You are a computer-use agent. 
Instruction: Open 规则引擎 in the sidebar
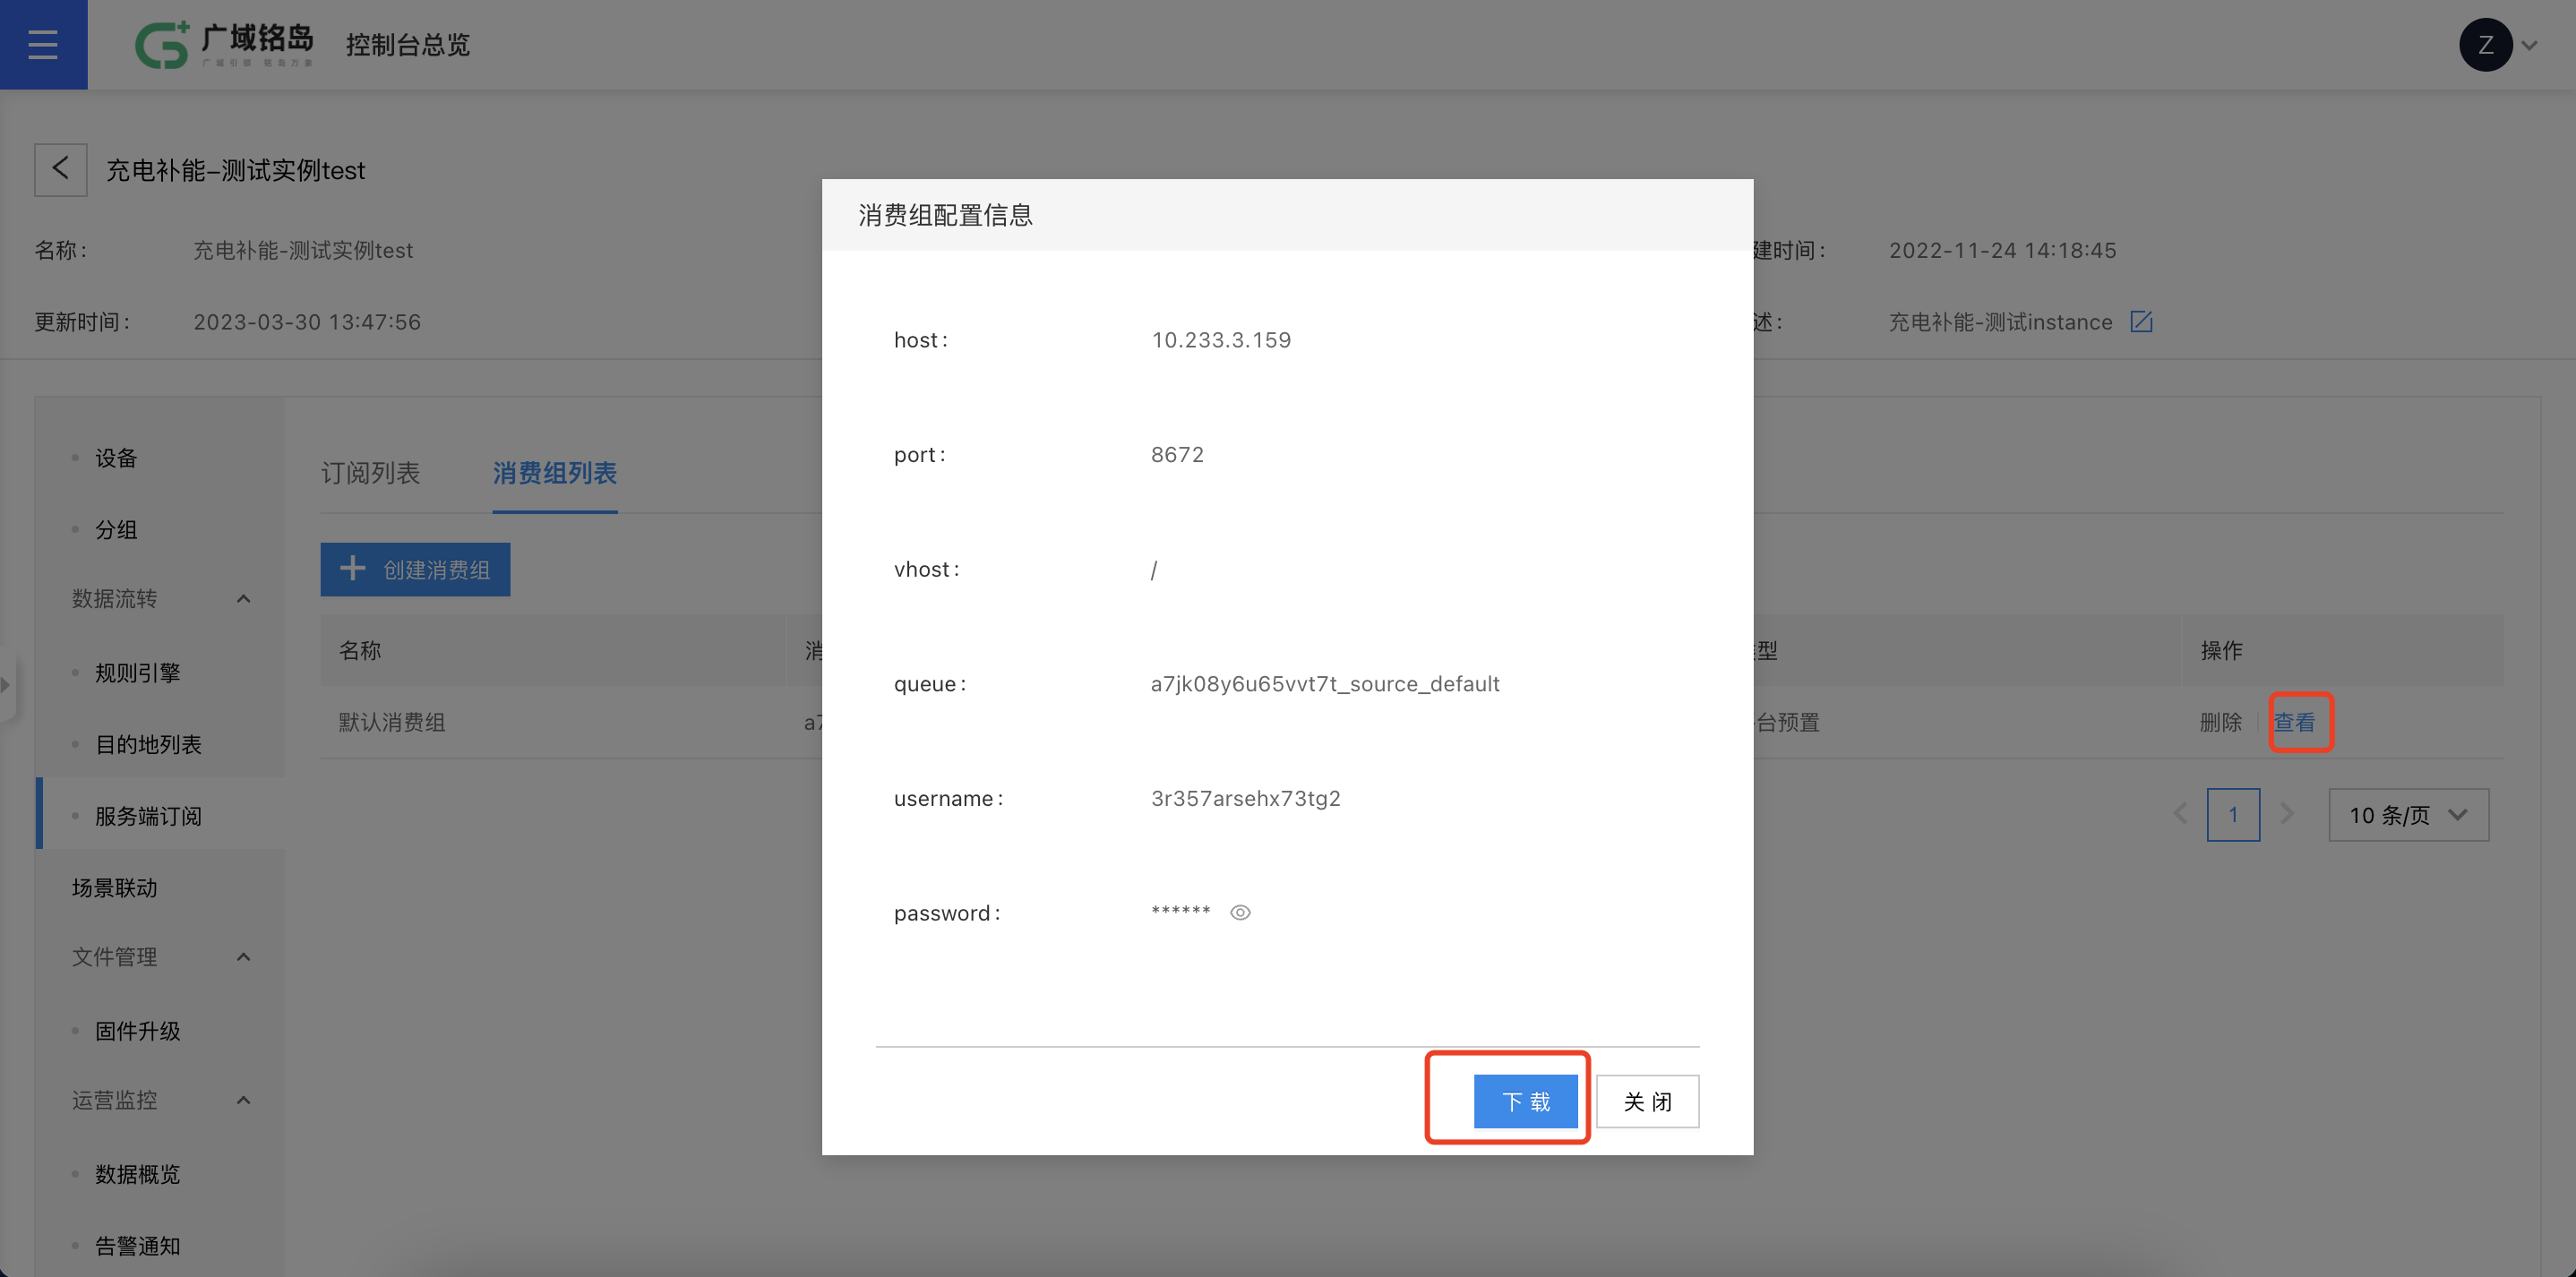(x=138, y=673)
